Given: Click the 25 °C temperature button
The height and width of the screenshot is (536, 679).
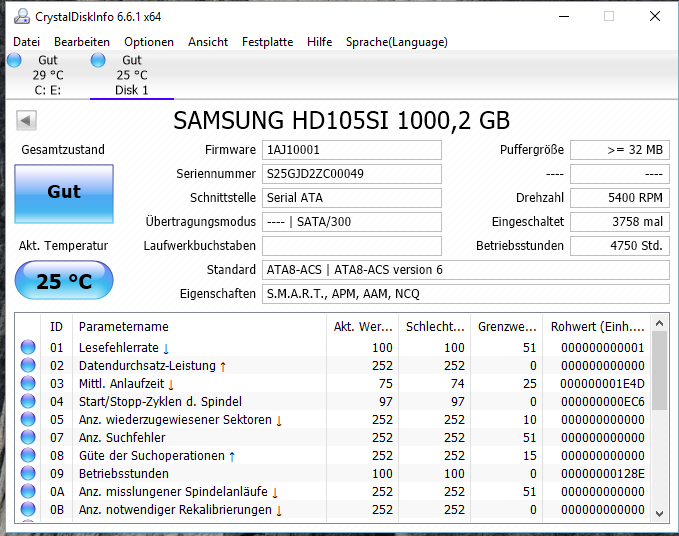Looking at the screenshot, I should point(64,282).
